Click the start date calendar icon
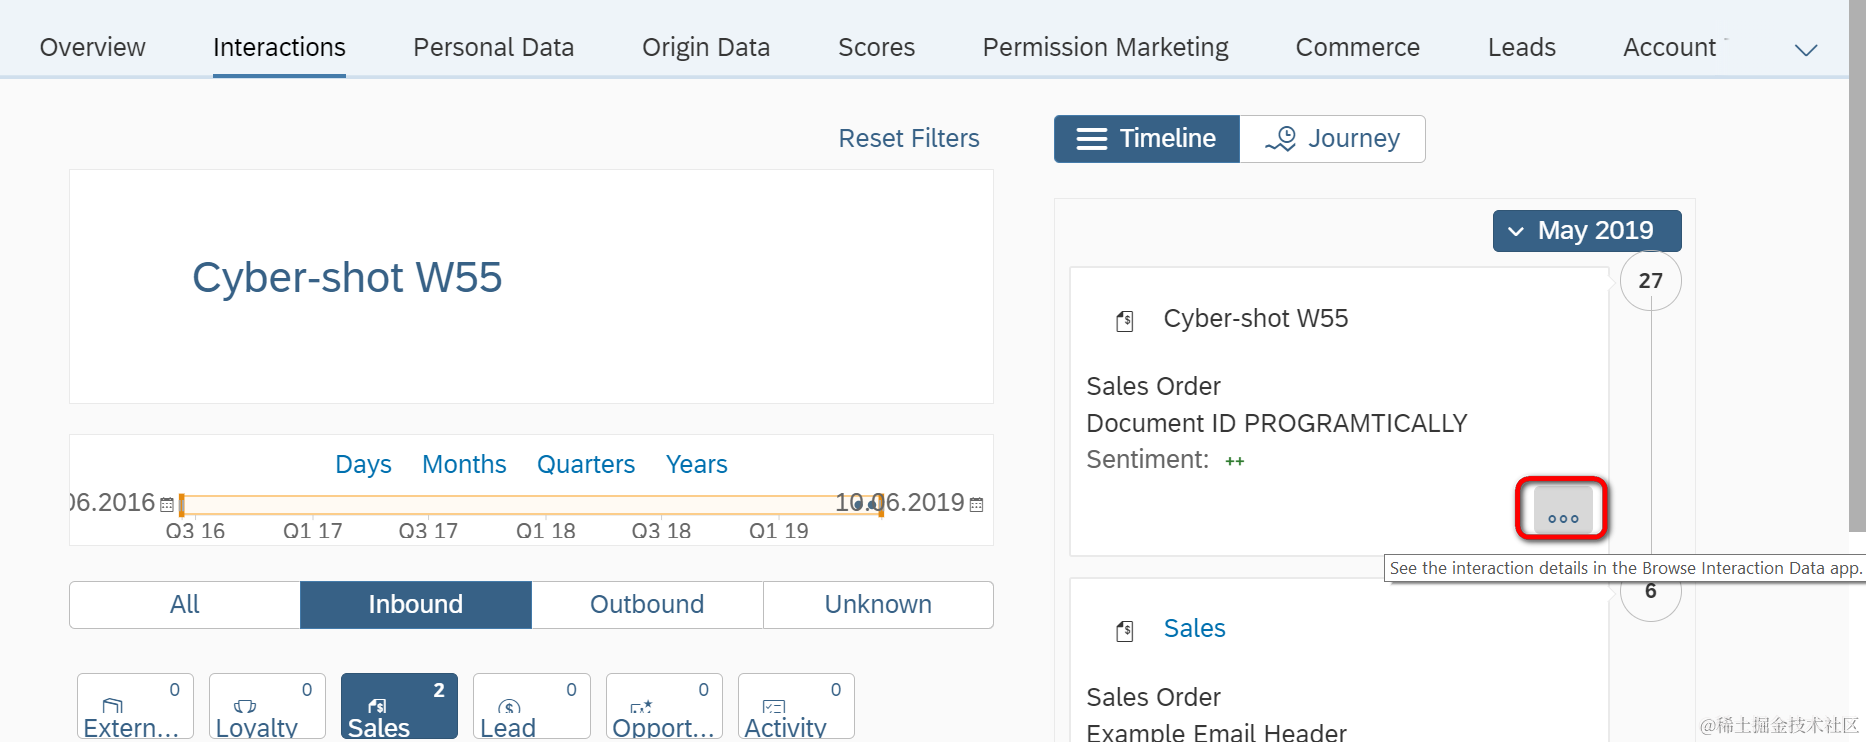The height and width of the screenshot is (742, 1866). tap(167, 505)
